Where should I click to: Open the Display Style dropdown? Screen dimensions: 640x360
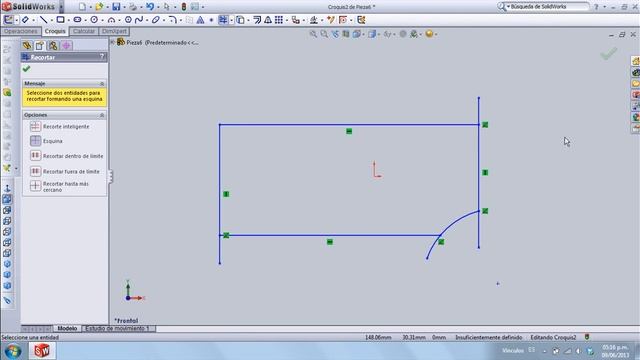coord(373,34)
